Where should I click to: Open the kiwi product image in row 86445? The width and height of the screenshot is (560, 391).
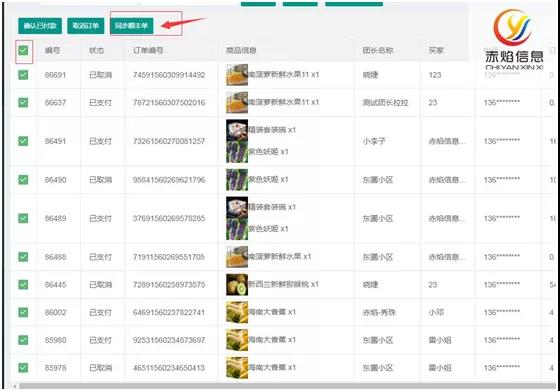click(237, 285)
